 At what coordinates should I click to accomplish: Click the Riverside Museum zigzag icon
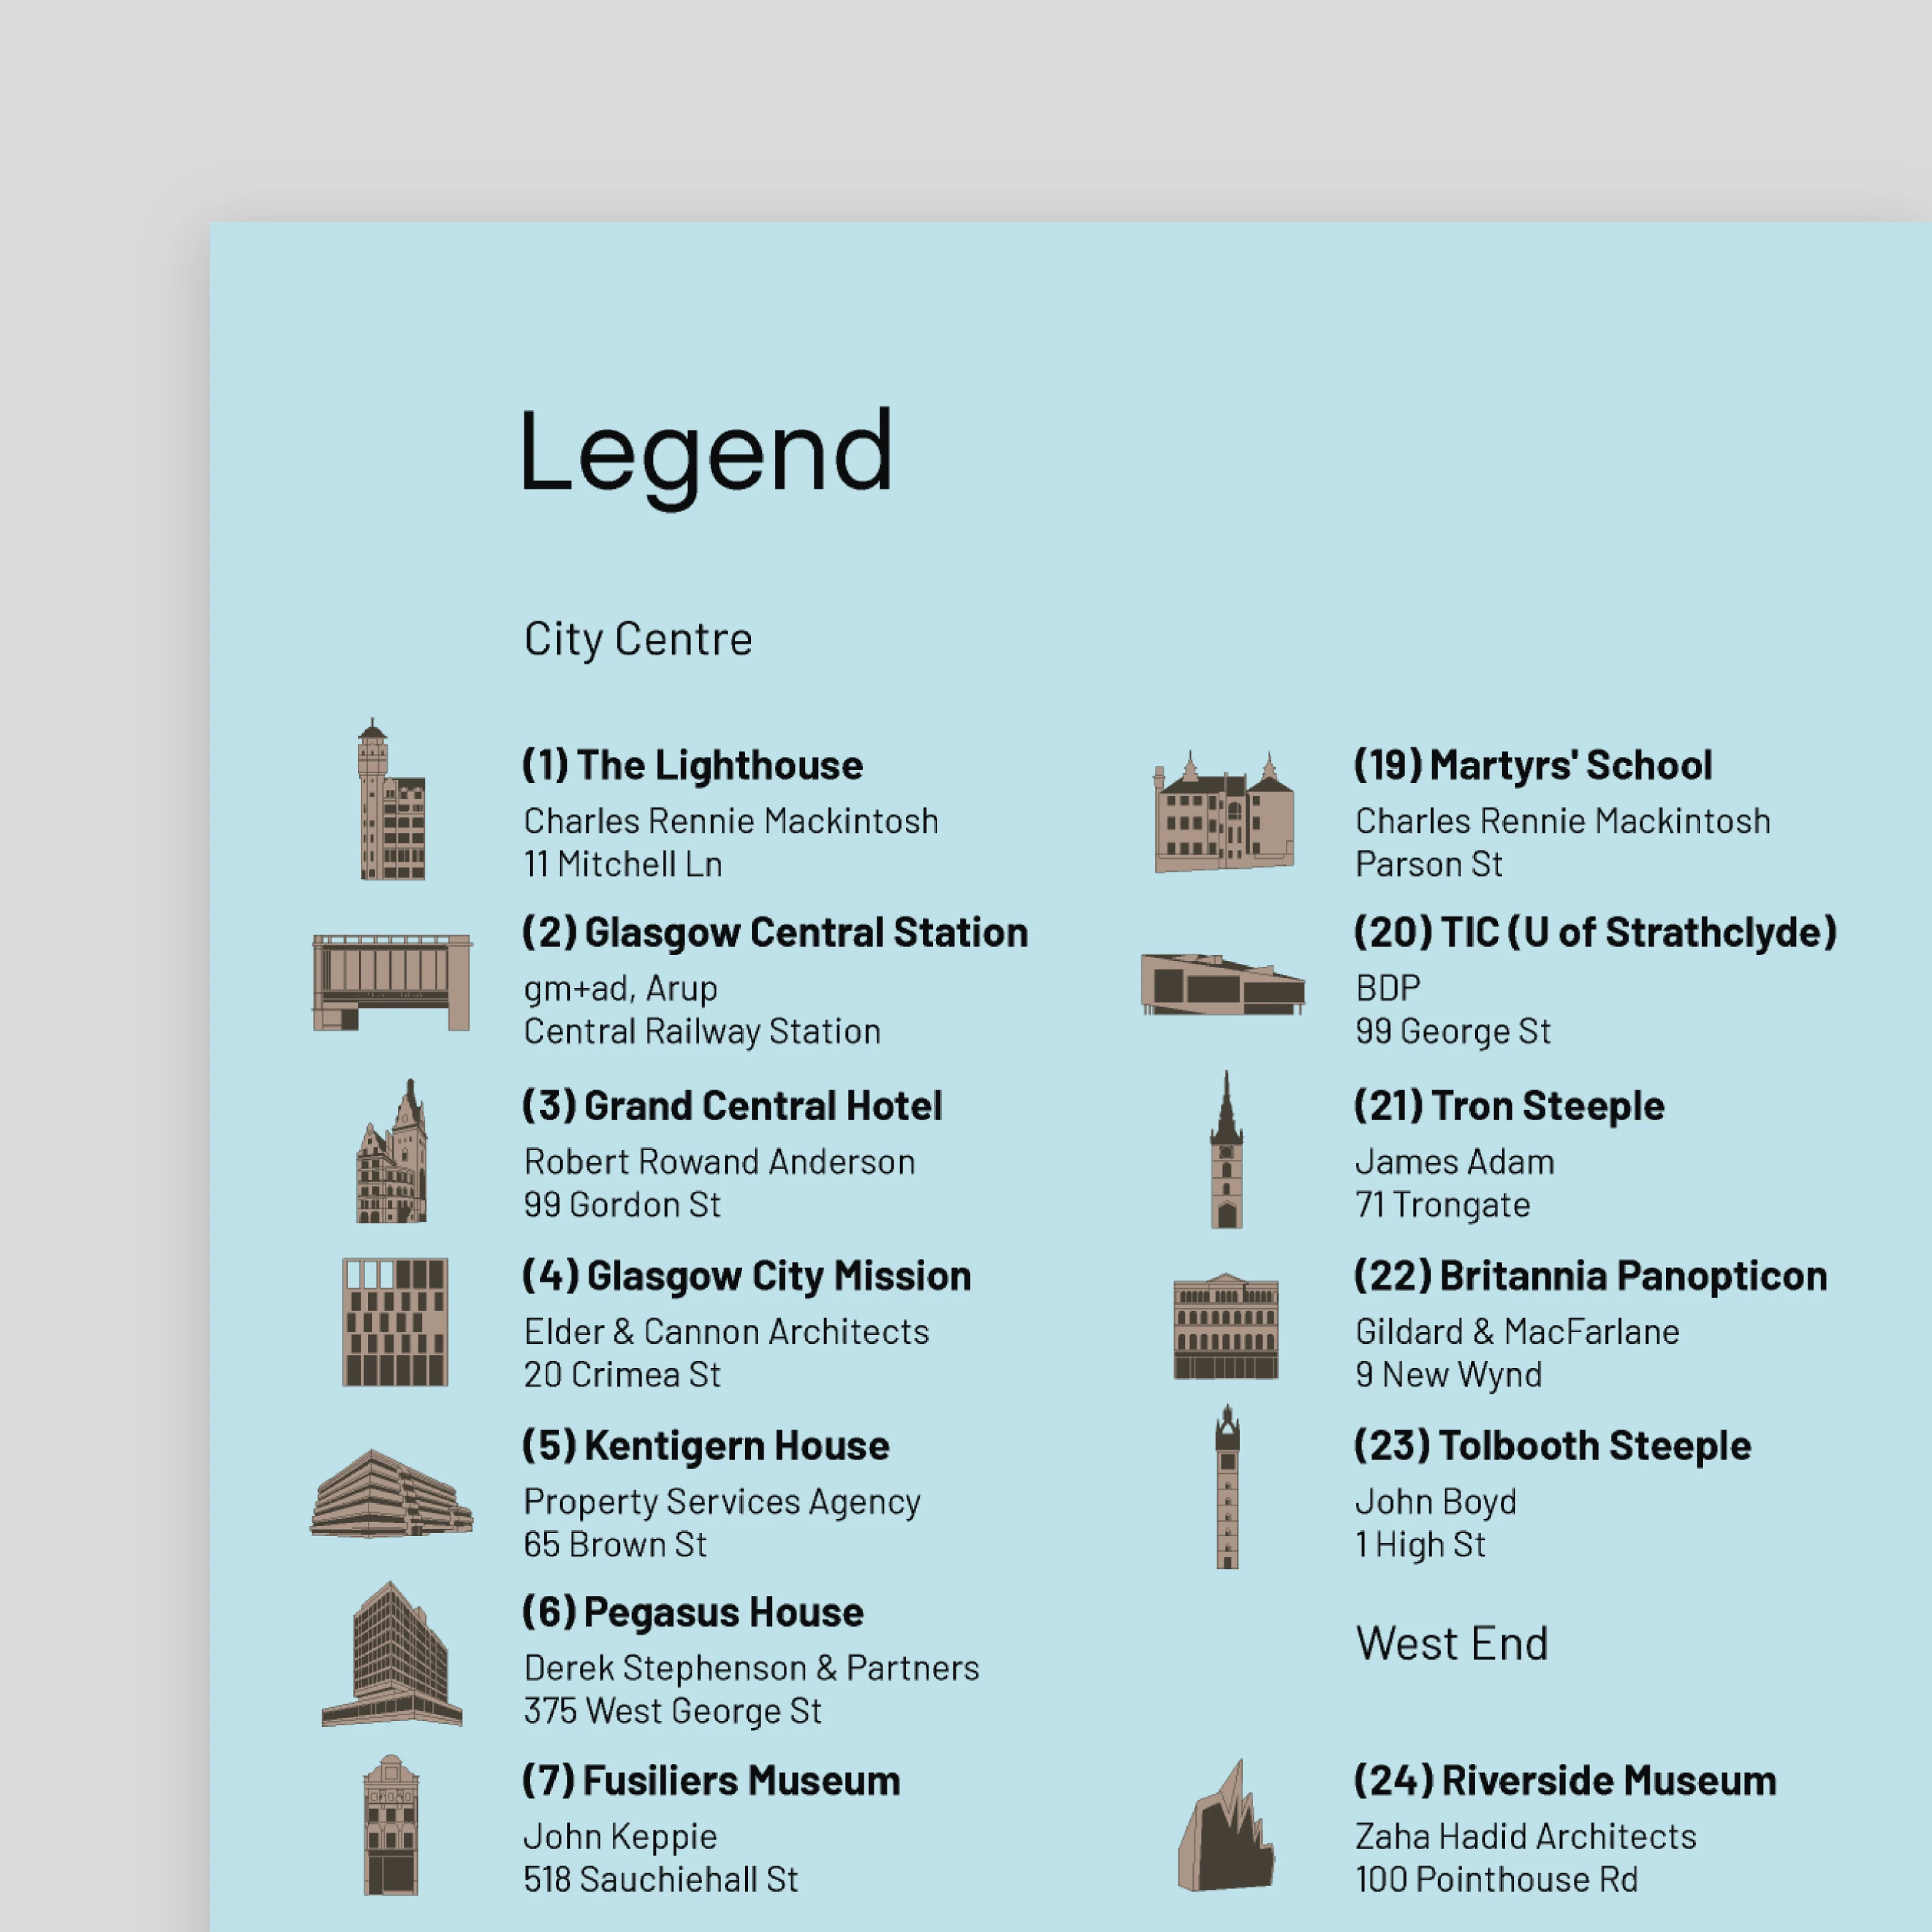pos(1226,1826)
